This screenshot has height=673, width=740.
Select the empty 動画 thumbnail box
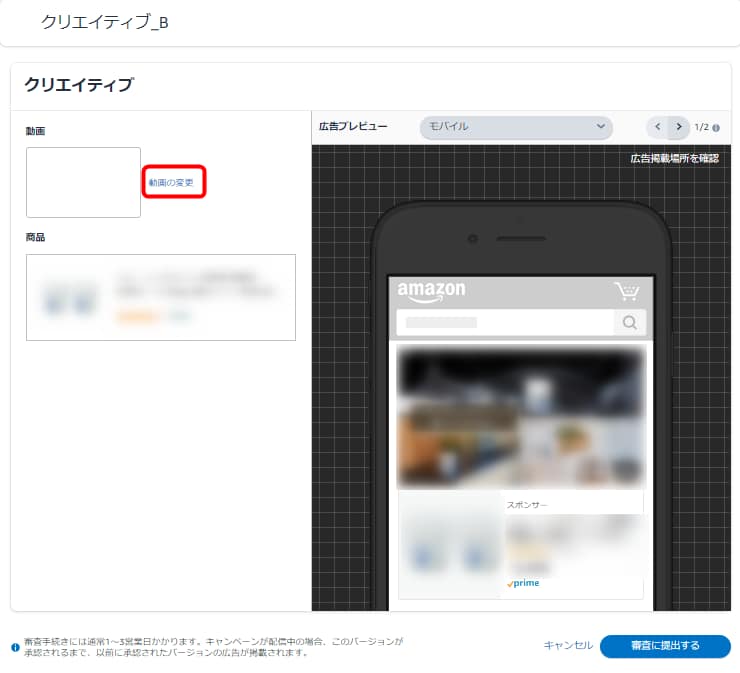click(x=83, y=182)
